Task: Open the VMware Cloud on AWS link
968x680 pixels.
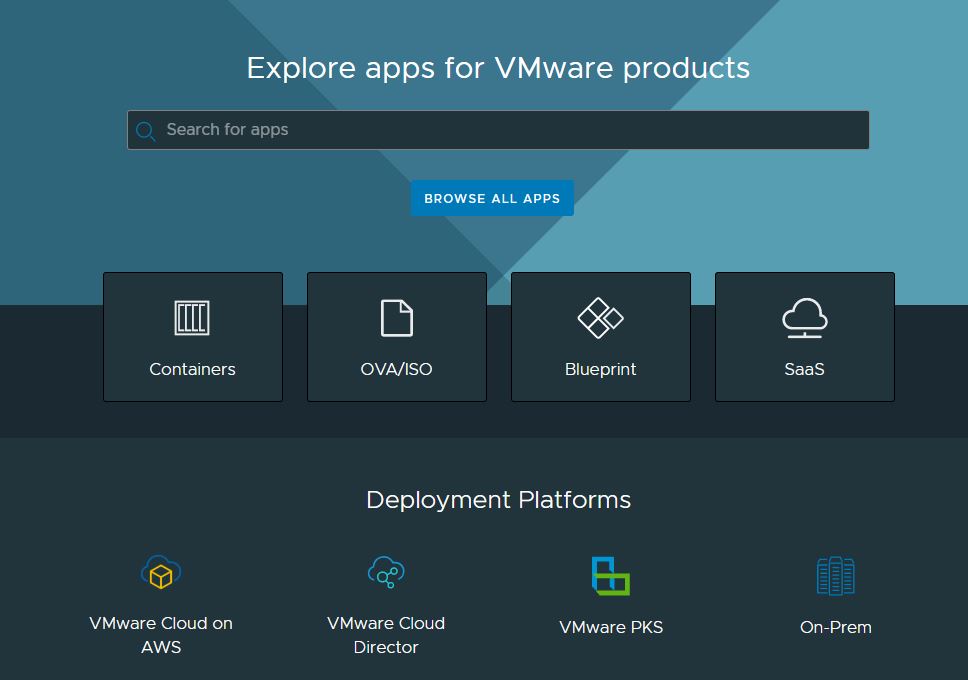Action: (161, 635)
